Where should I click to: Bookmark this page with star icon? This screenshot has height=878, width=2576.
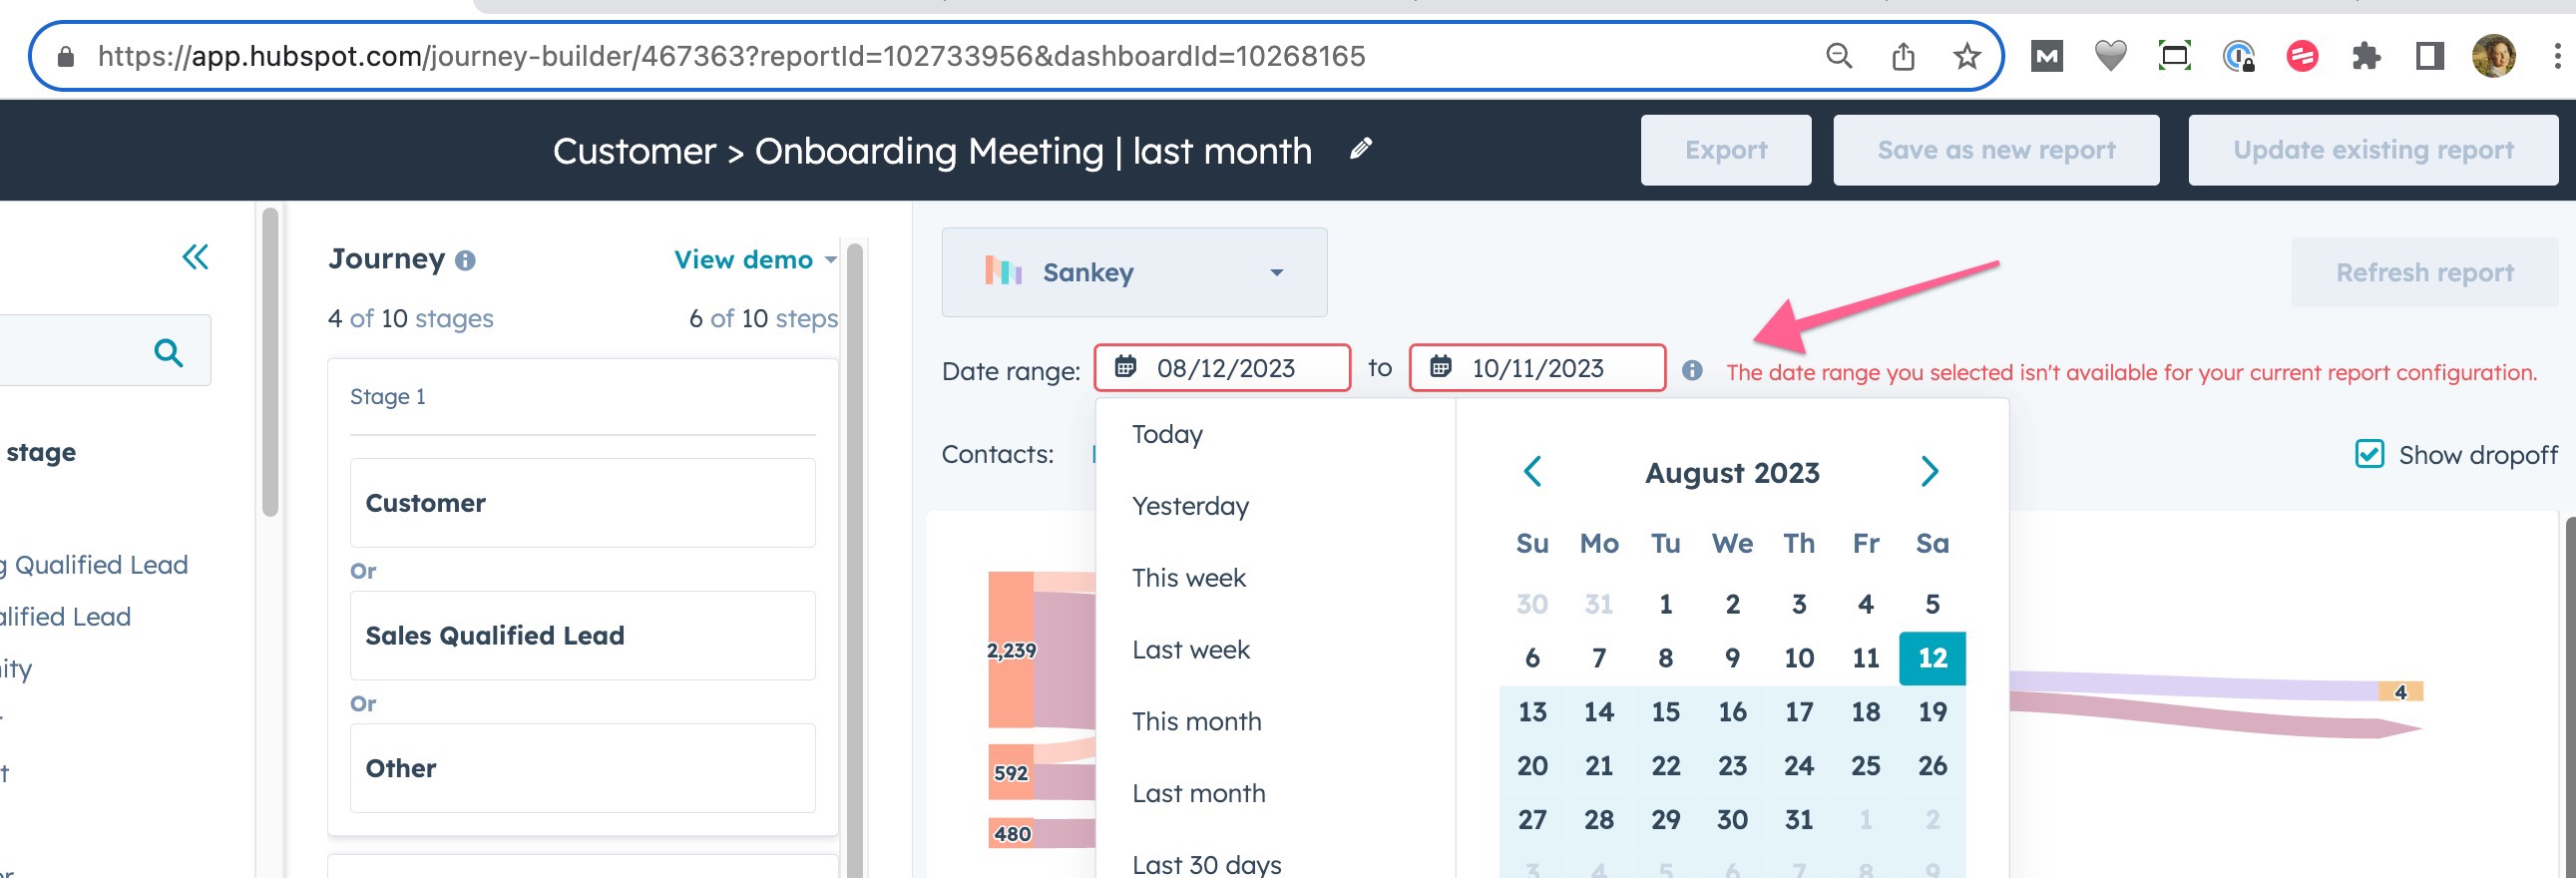[1966, 56]
